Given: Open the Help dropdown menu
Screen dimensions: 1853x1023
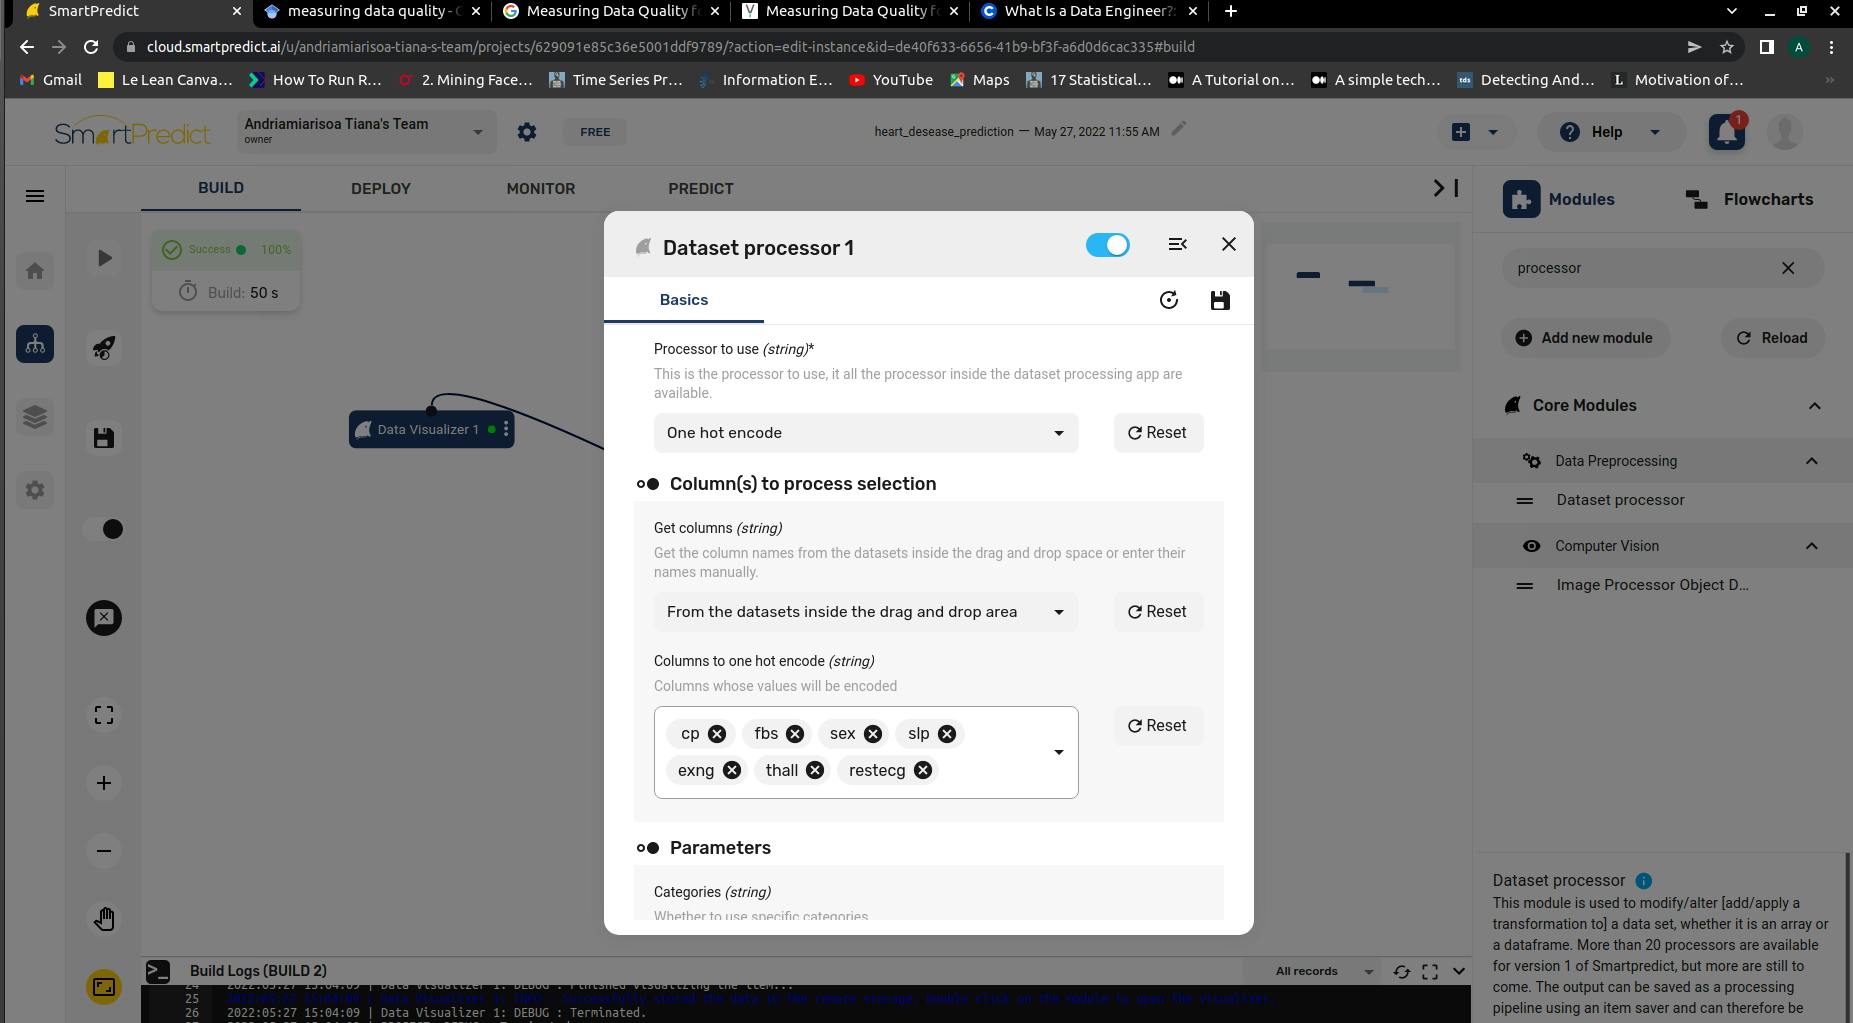Looking at the screenshot, I should [x=1611, y=132].
